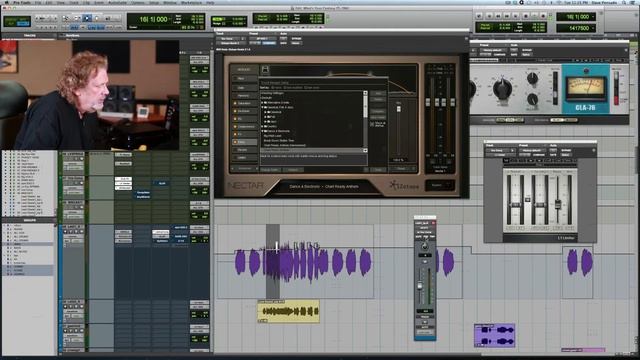
Task: Open the Setup menu
Action: point(154,2)
